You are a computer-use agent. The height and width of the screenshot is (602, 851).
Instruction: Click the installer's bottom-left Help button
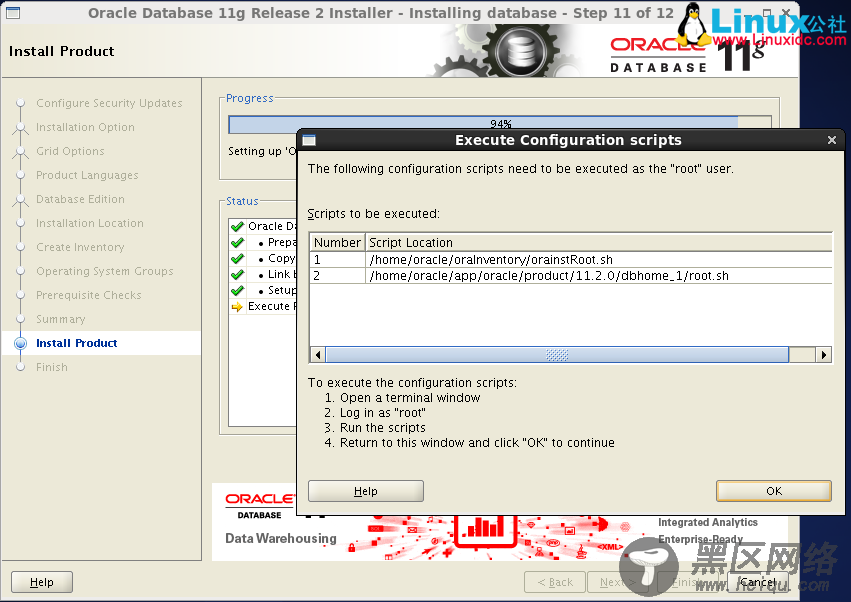(42, 582)
